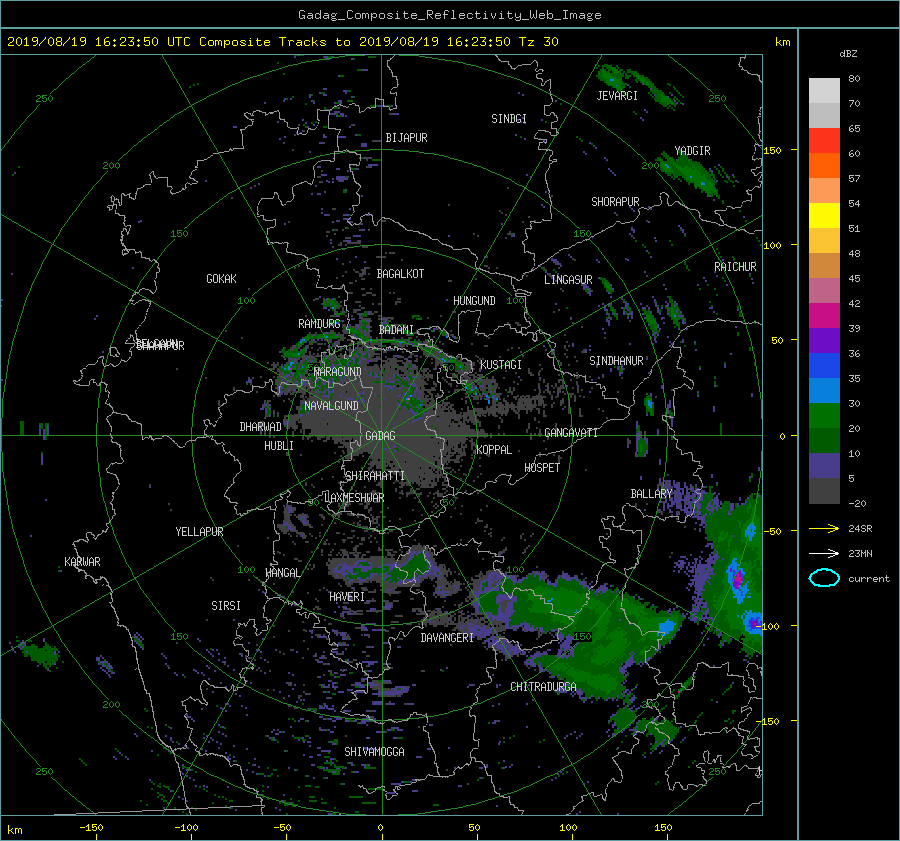
Task: Click the -150 mark on bottom axis
Action: pos(91,827)
